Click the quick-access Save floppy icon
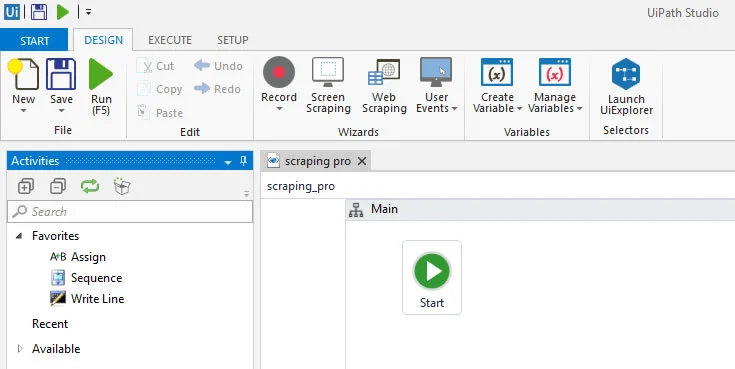Screen dimensions: 735x369 pos(39,12)
